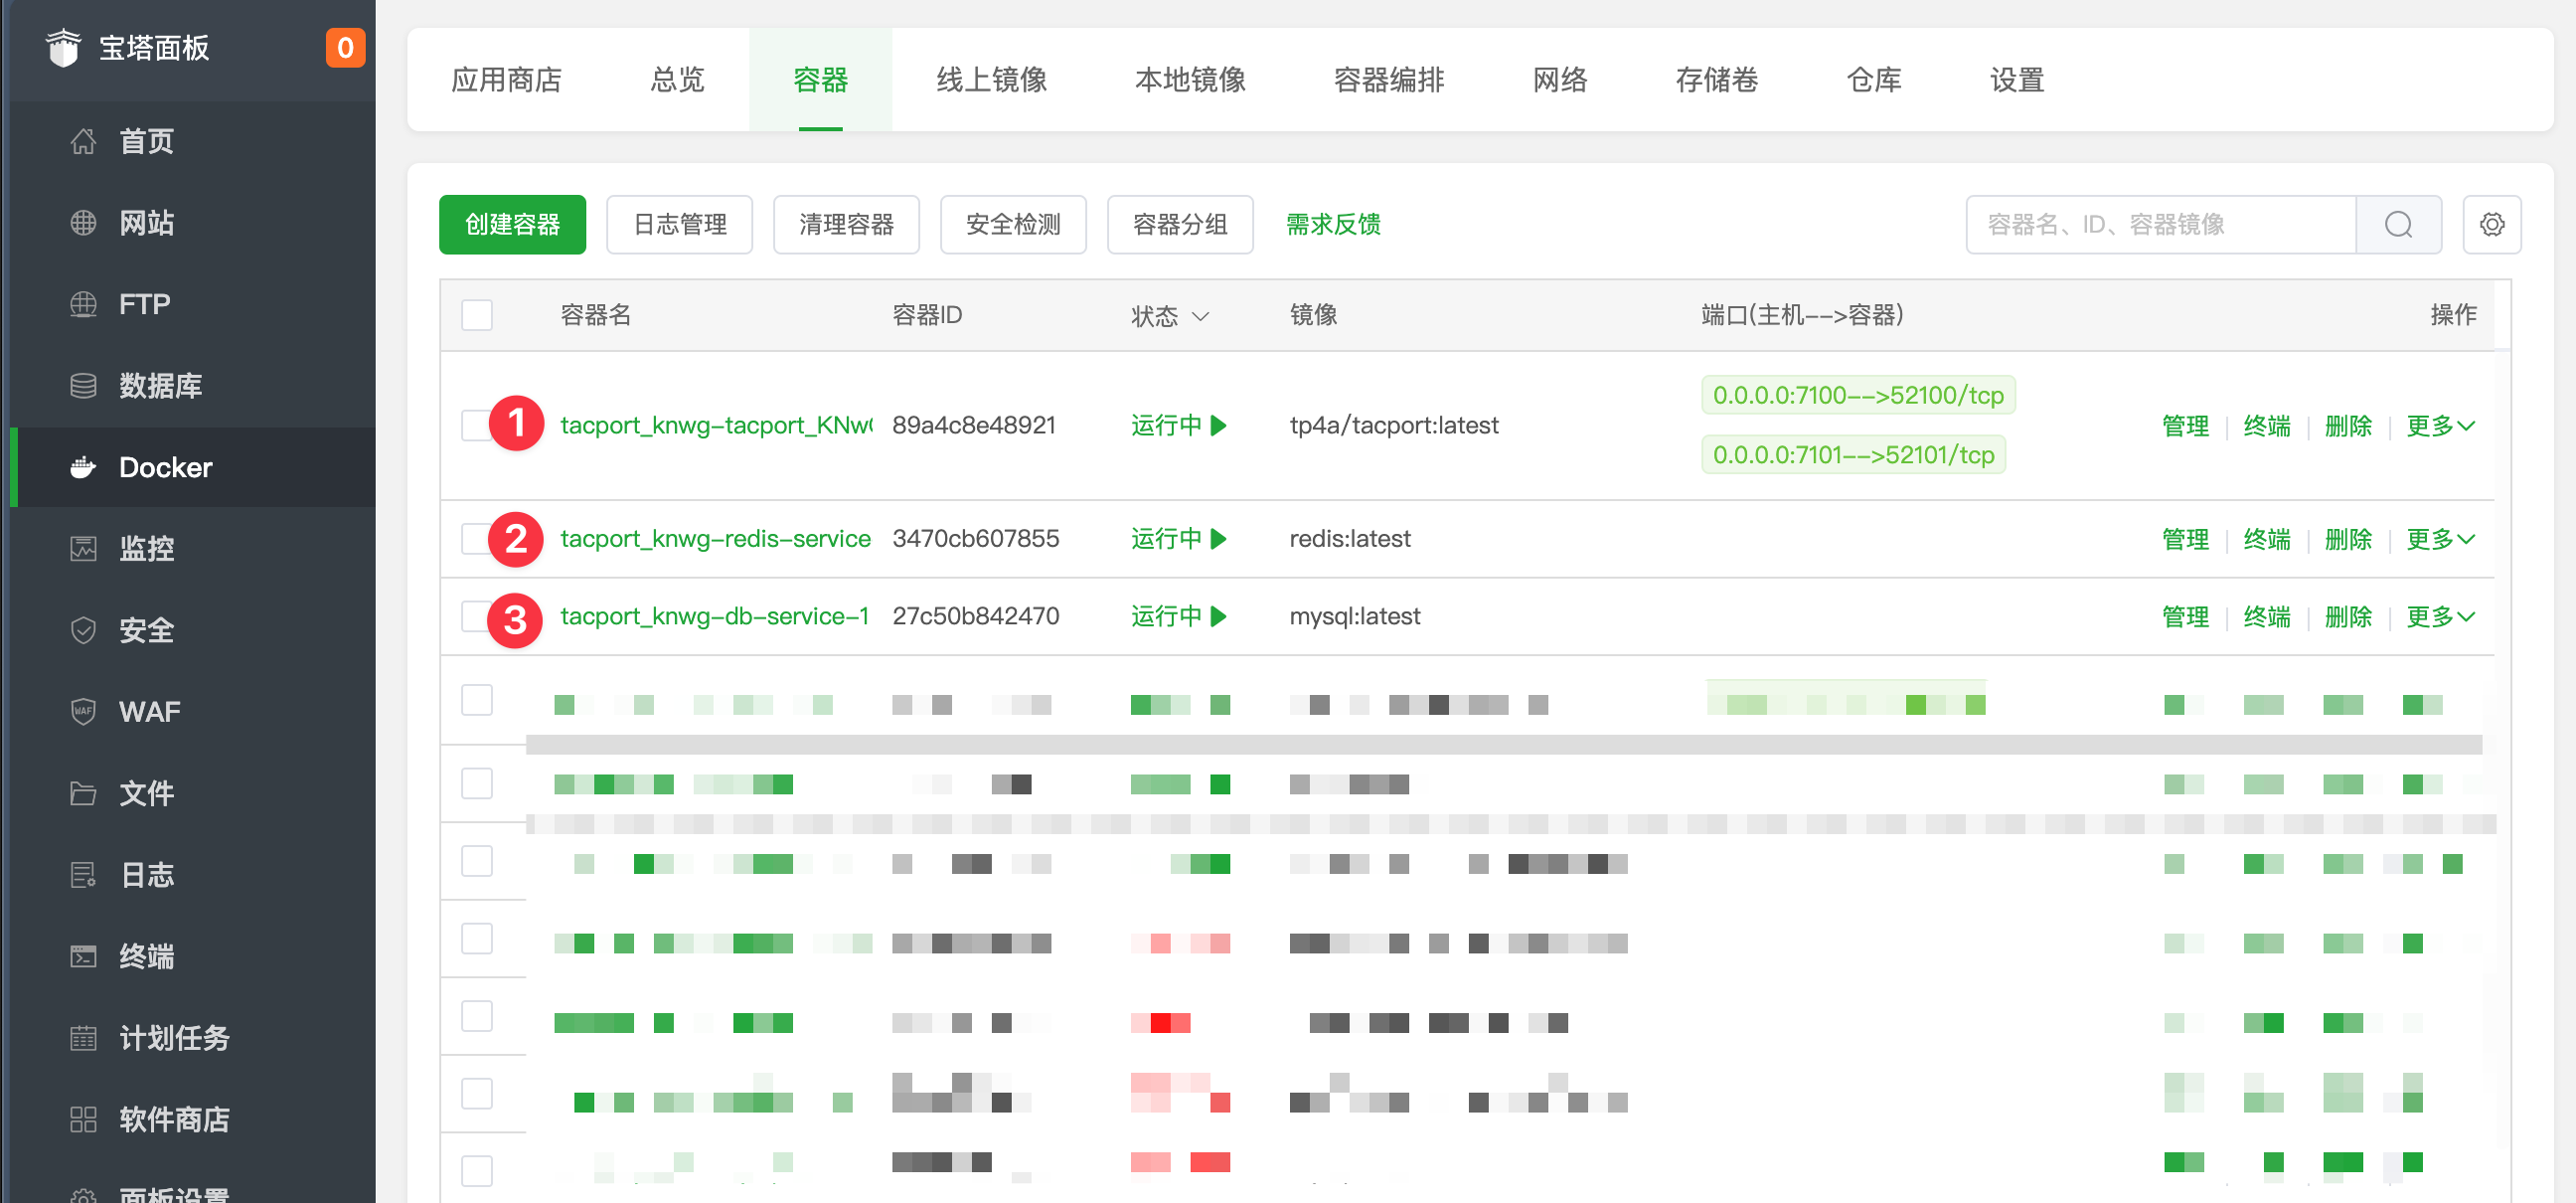2576x1203 pixels.
Task: Open the 监控 monitor icon in sidebar
Action: (83, 549)
